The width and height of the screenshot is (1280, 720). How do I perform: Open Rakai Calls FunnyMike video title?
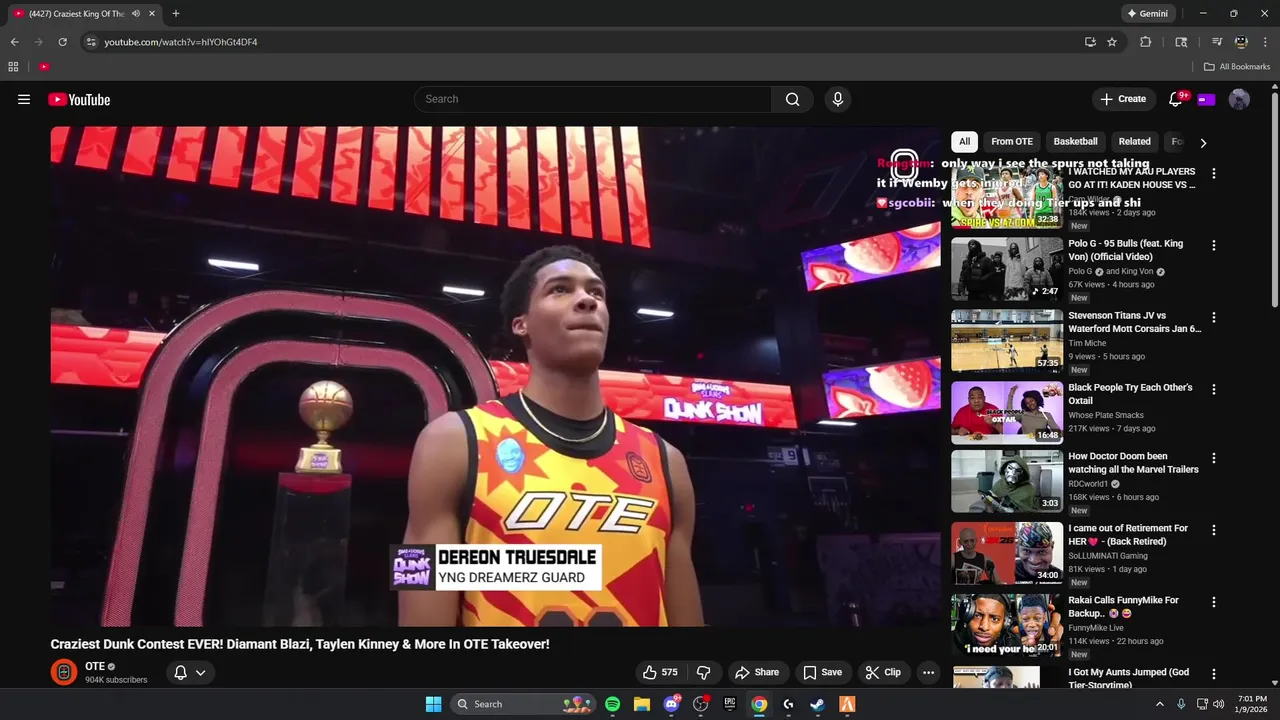pyautogui.click(x=1124, y=607)
